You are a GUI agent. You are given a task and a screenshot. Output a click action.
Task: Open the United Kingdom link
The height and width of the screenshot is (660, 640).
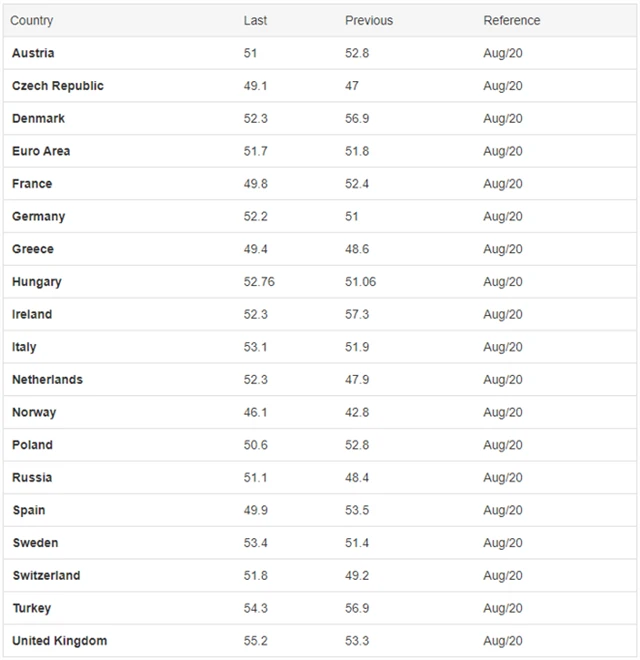[59, 640]
